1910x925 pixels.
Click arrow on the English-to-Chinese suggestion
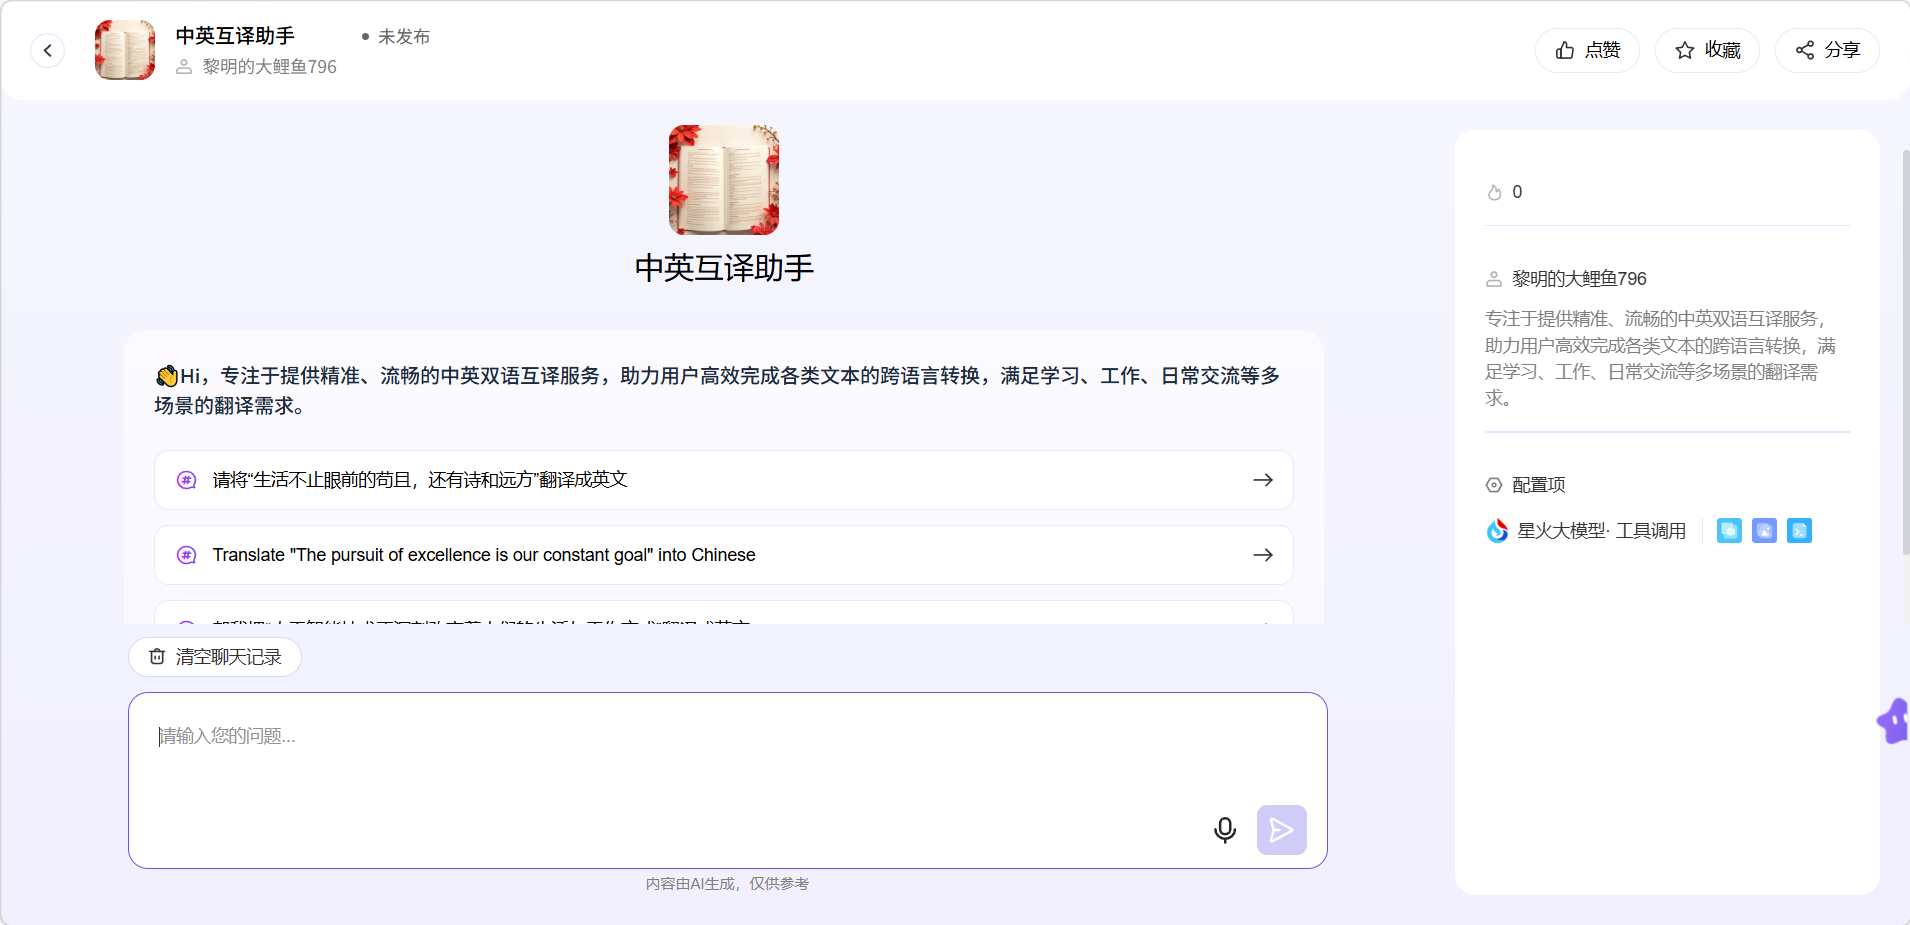click(1263, 555)
